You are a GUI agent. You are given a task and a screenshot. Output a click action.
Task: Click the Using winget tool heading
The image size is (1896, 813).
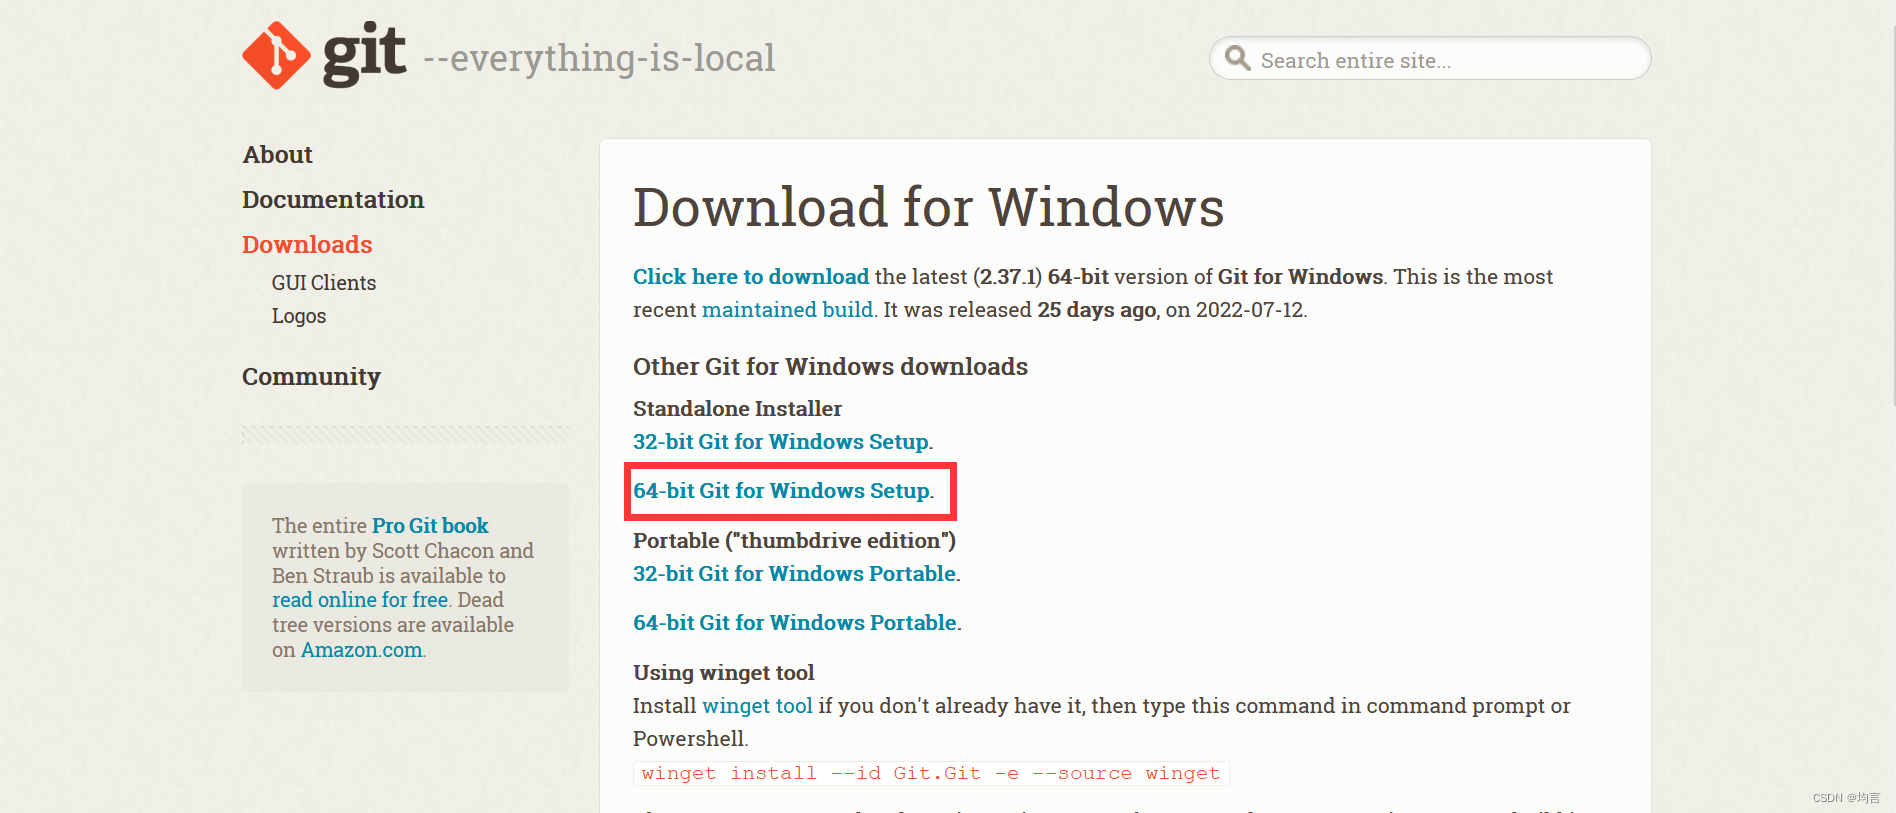724,673
